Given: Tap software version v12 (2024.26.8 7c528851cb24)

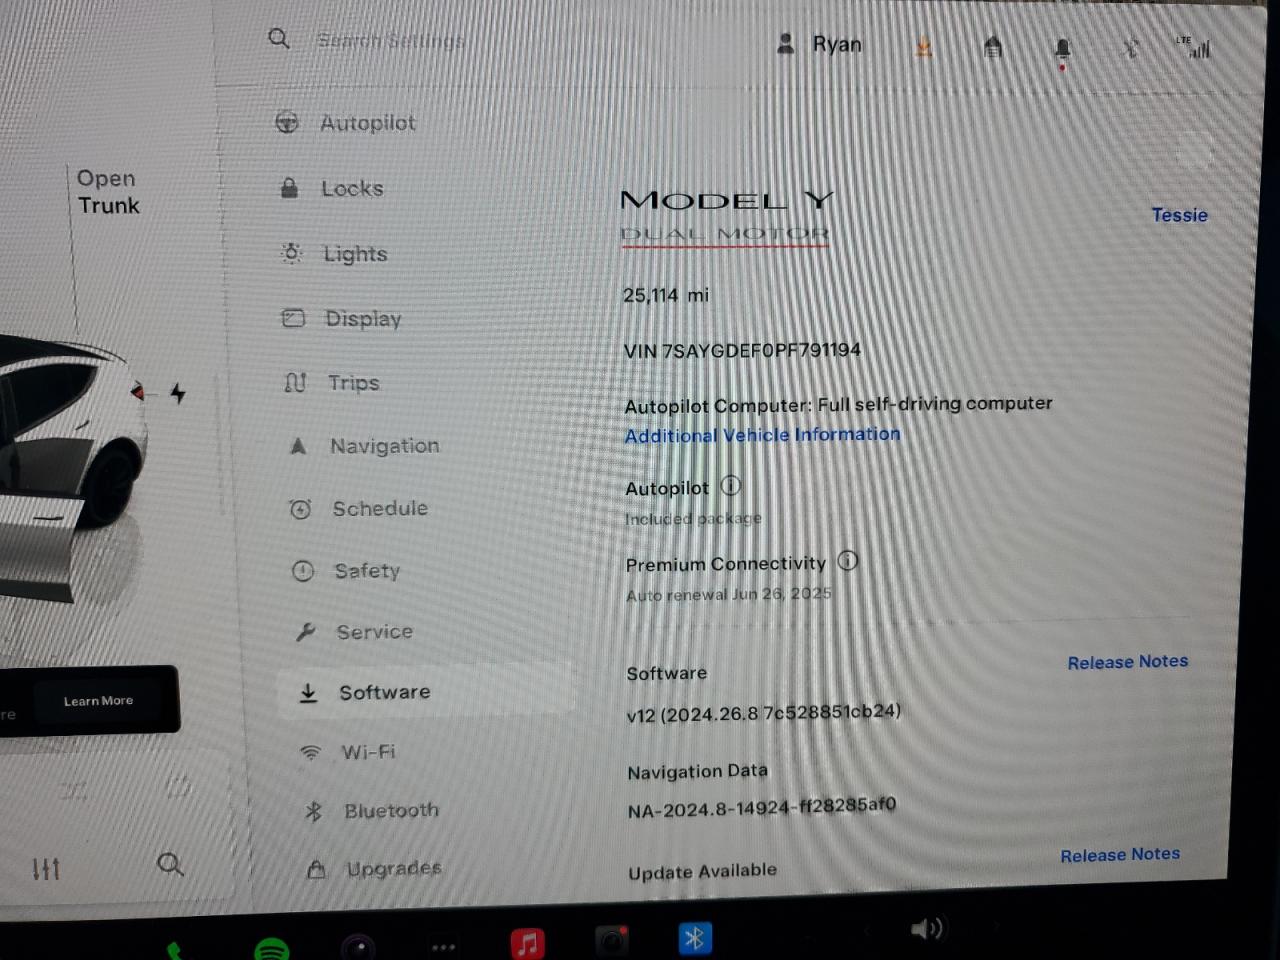Looking at the screenshot, I should coord(764,713).
